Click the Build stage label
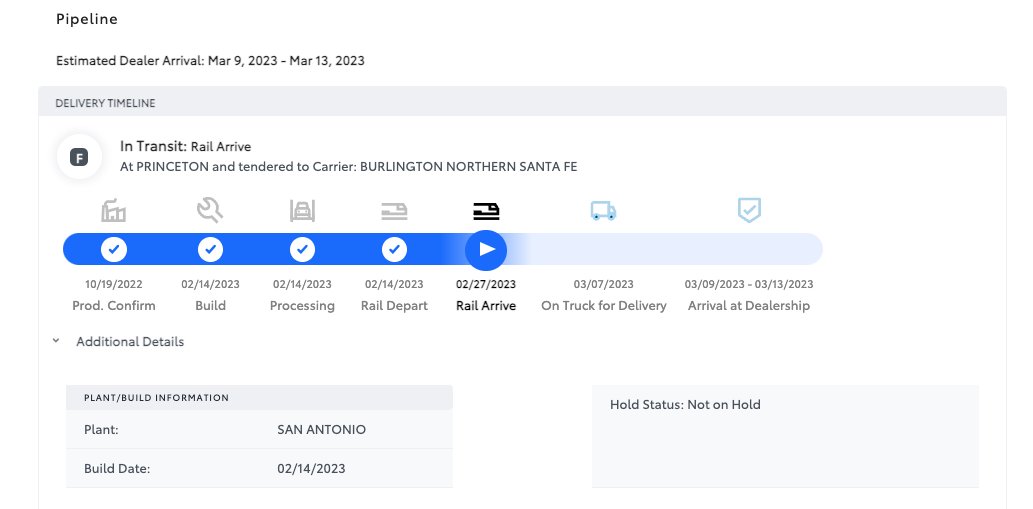 pos(210,306)
